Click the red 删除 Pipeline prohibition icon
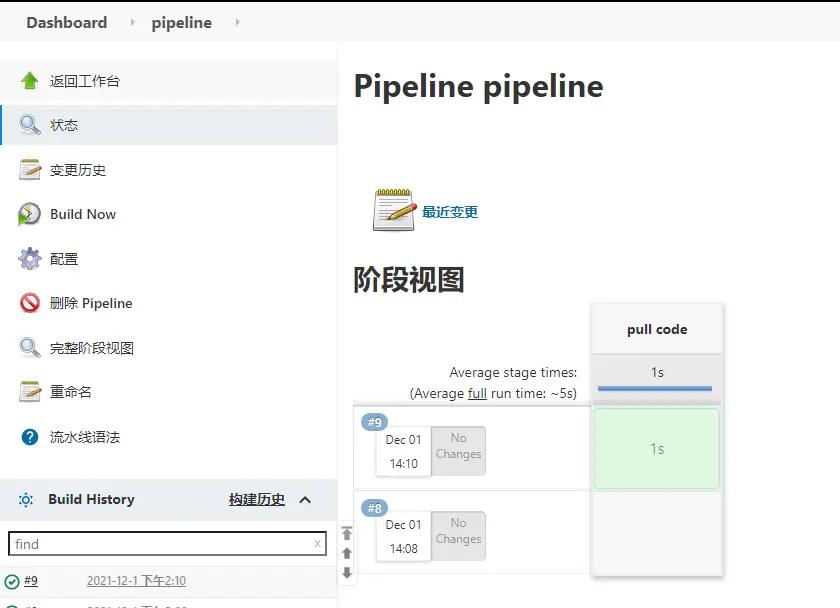This screenshot has height=608, width=840. (30, 303)
